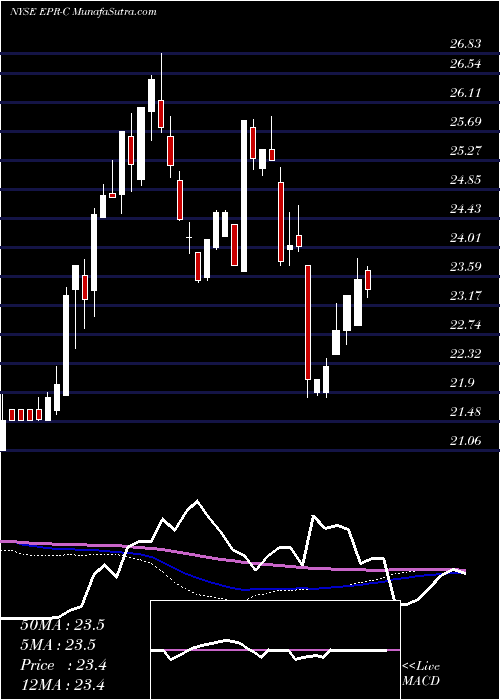Select the 24.85 price axis label
Screen dimensions: 500x700
click(466, 180)
